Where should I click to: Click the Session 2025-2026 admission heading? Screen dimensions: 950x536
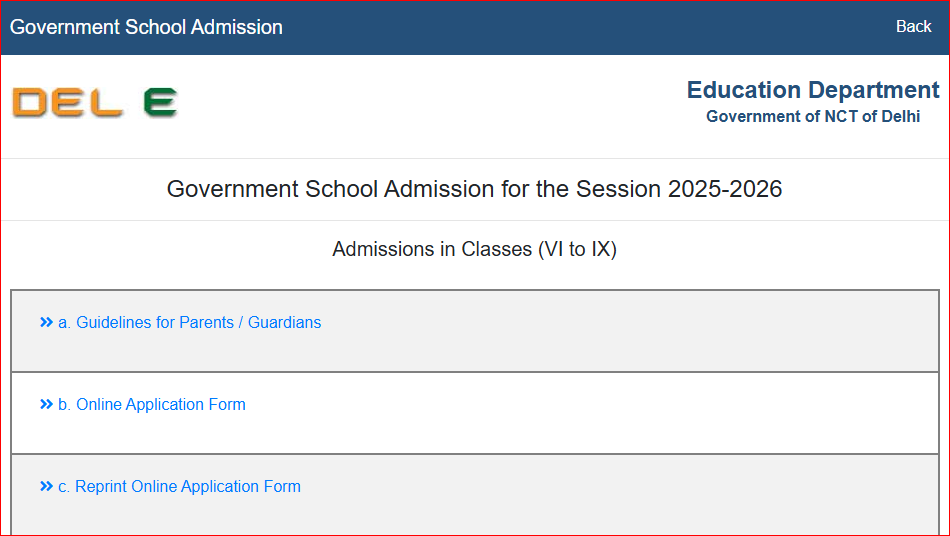[x=474, y=189]
